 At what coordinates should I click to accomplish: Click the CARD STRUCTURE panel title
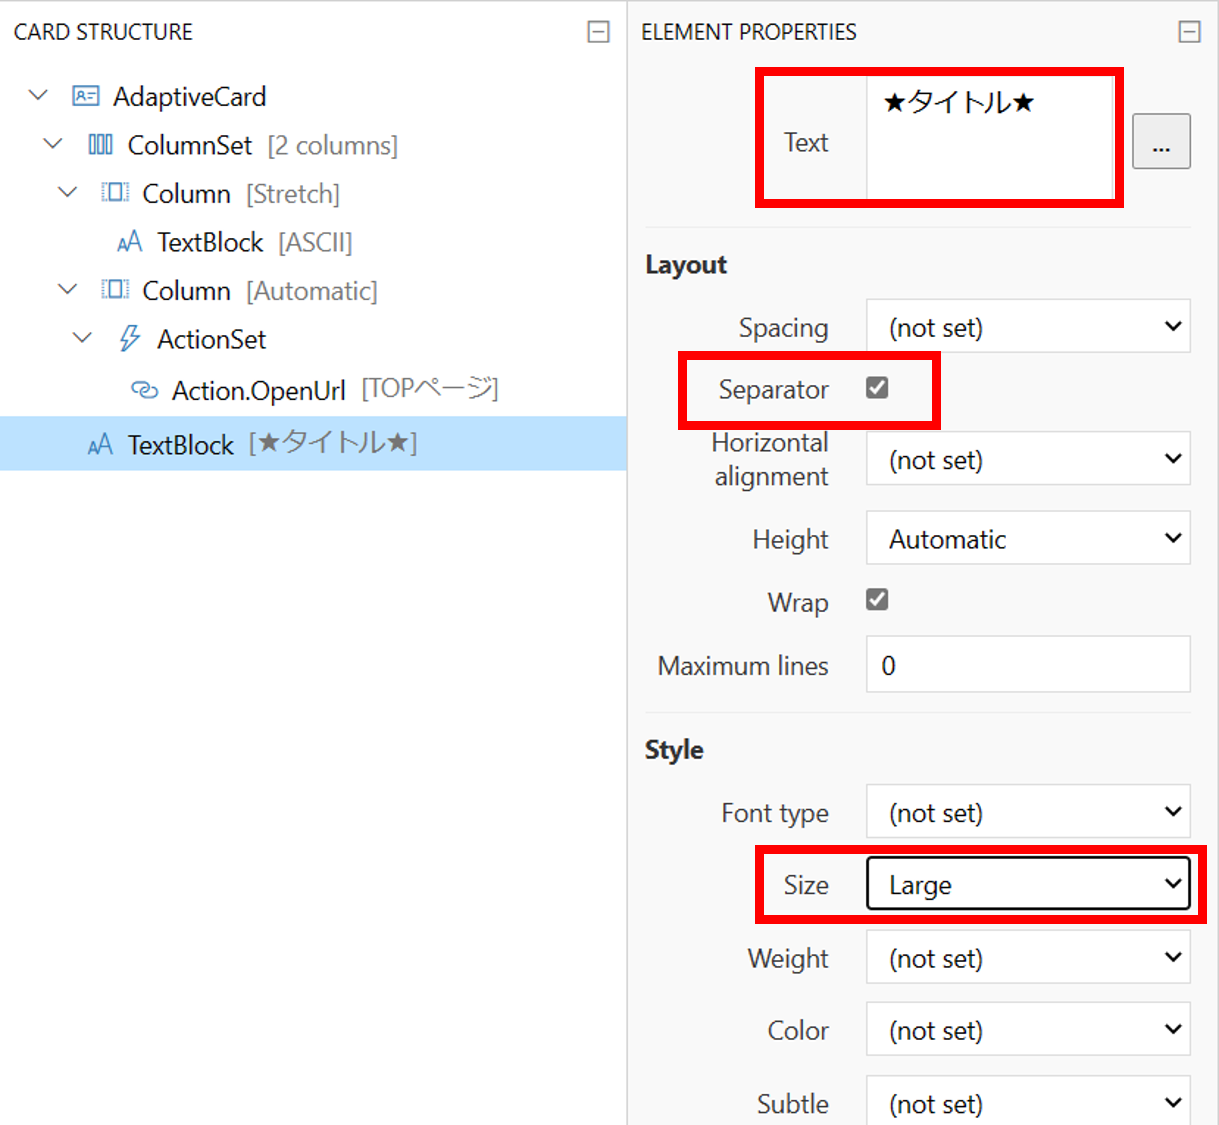103,32
